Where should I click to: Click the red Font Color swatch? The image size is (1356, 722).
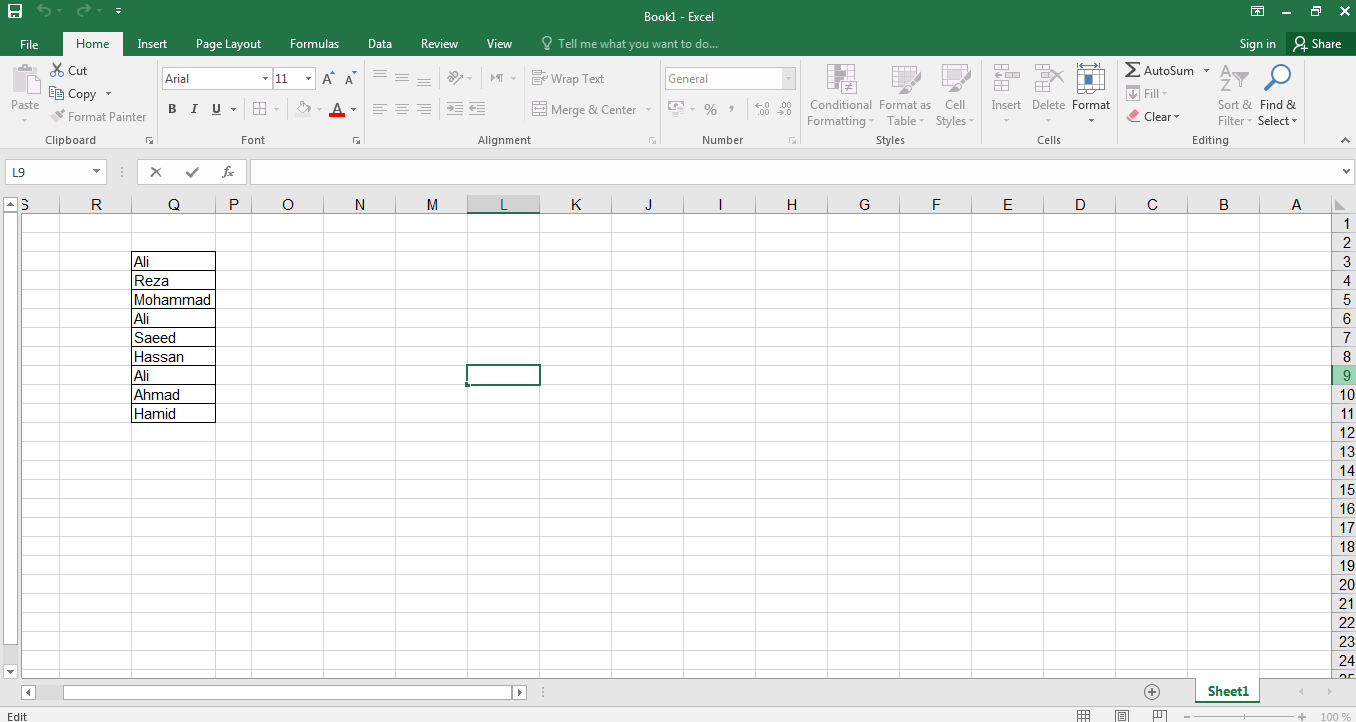click(x=336, y=109)
